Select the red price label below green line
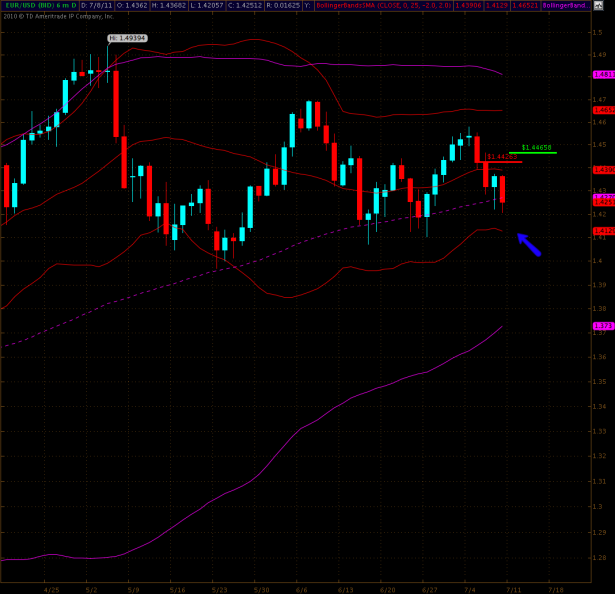615x594 pixels. point(500,157)
